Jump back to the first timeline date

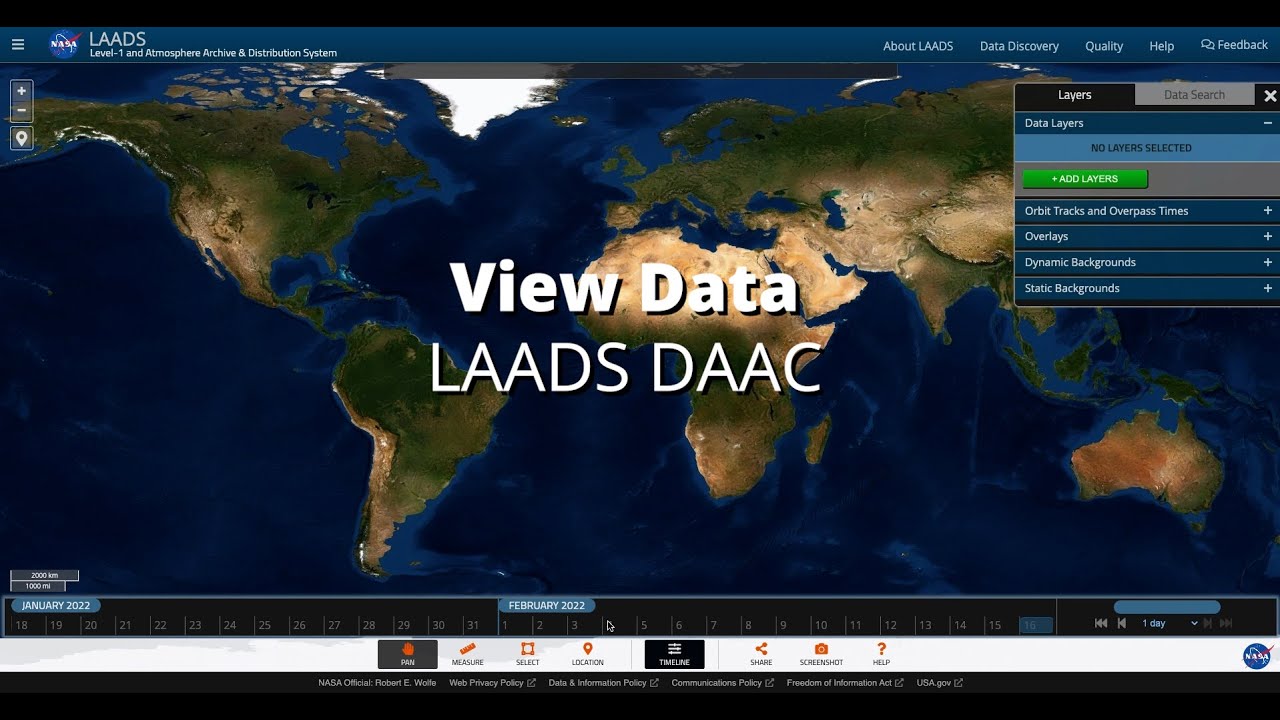point(1101,623)
